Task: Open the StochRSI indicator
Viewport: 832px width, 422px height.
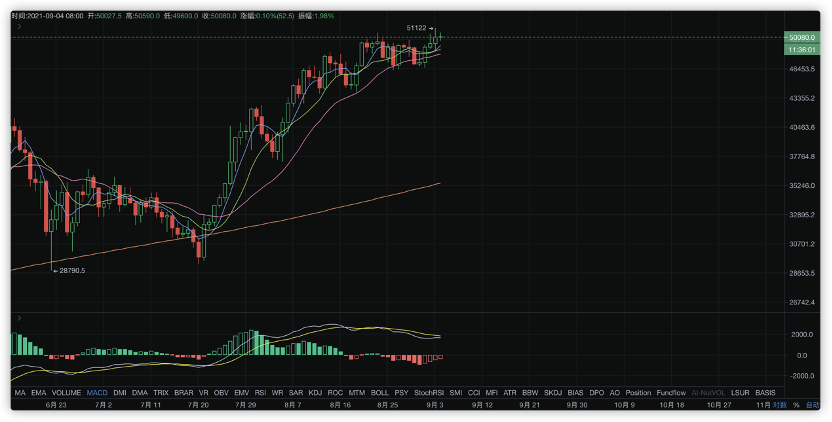Action: click(x=430, y=393)
